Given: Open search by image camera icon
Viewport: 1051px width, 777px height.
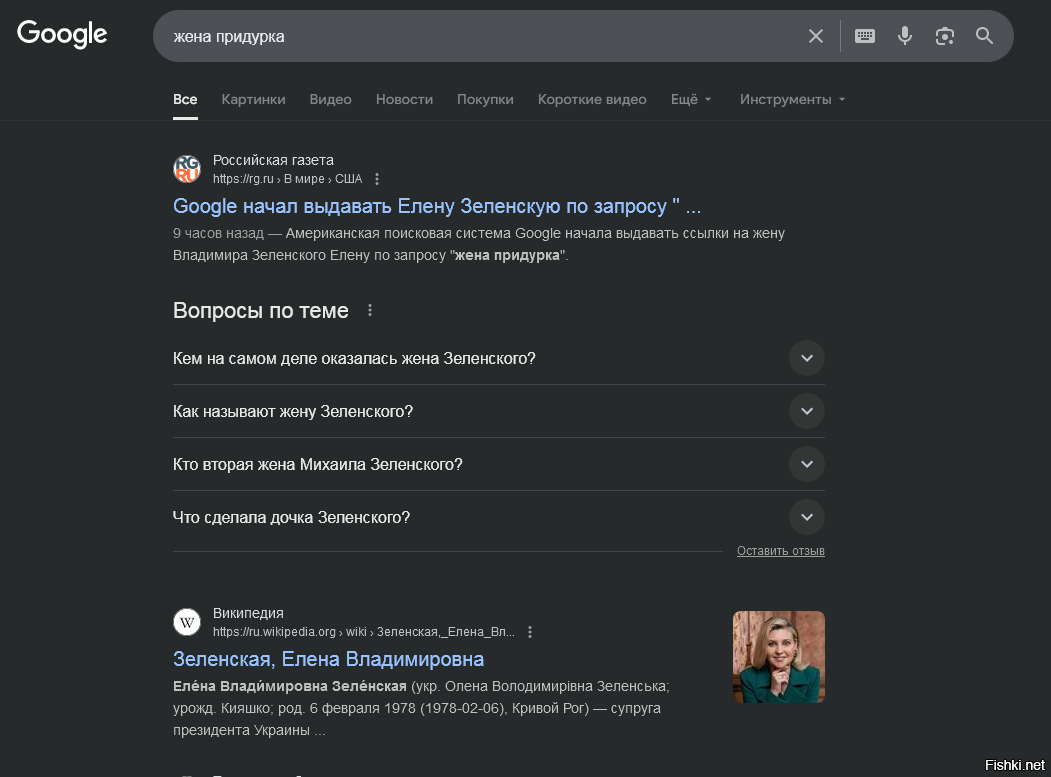Looking at the screenshot, I should [945, 36].
